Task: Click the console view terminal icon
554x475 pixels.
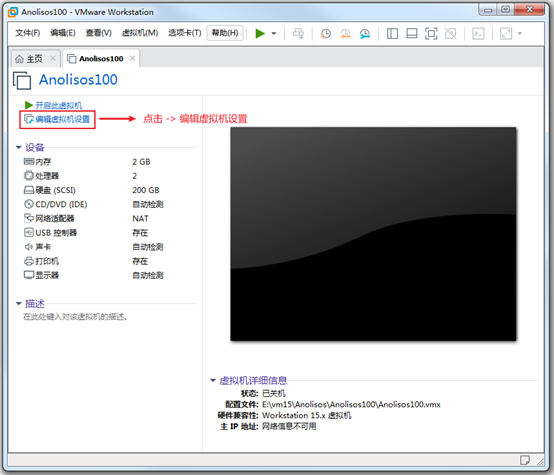Action: (478, 34)
